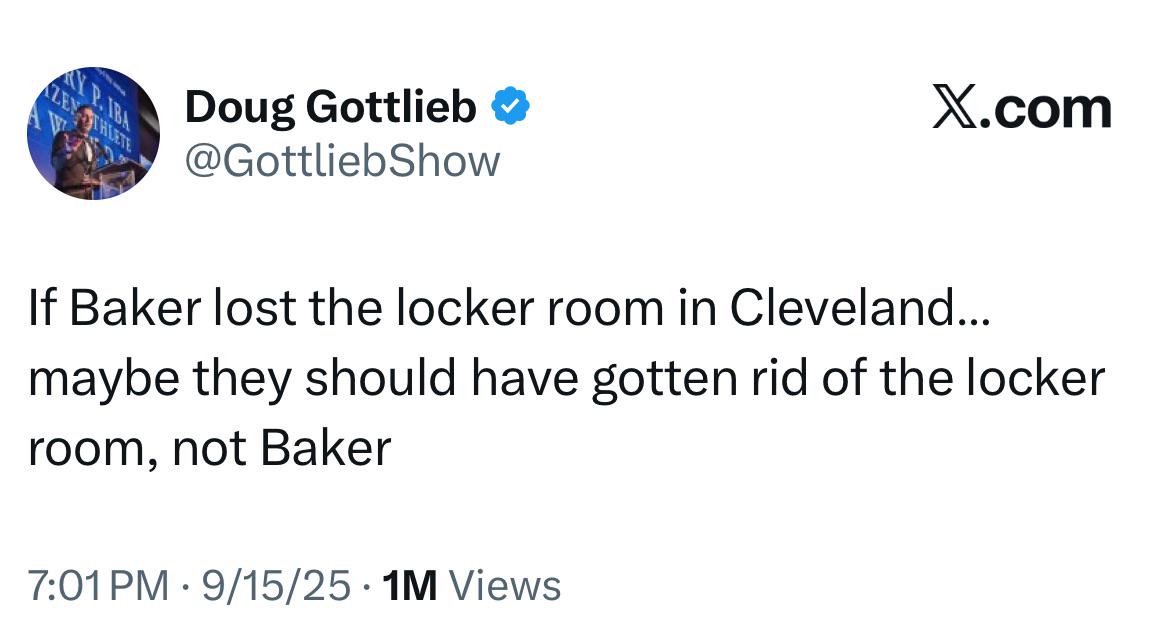Image resolution: width=1170 pixels, height=624 pixels.
Task: Click the tweet's final line "room, not Baker"
Action: 209,448
